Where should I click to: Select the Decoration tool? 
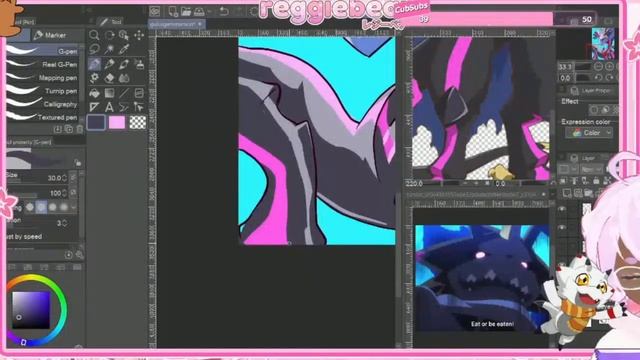(94, 78)
